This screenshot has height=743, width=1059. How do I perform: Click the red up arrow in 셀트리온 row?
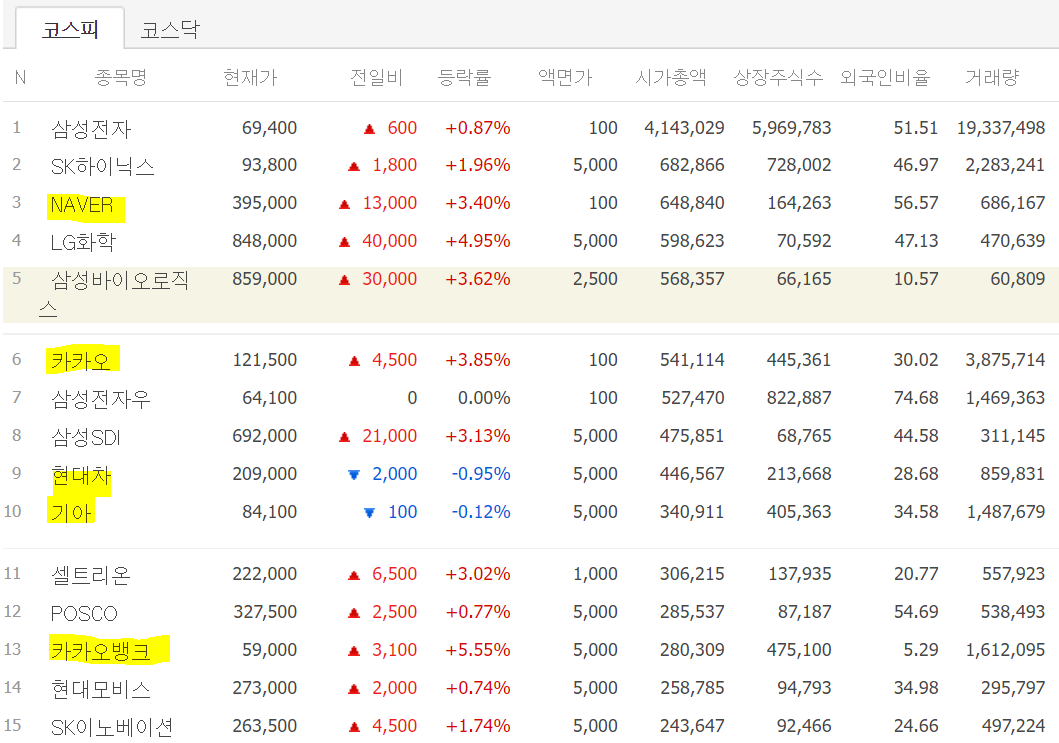354,575
